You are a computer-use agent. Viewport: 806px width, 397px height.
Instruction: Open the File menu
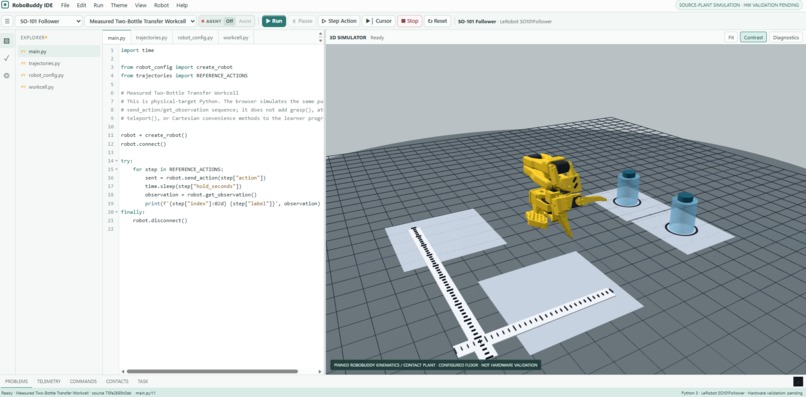point(65,5)
